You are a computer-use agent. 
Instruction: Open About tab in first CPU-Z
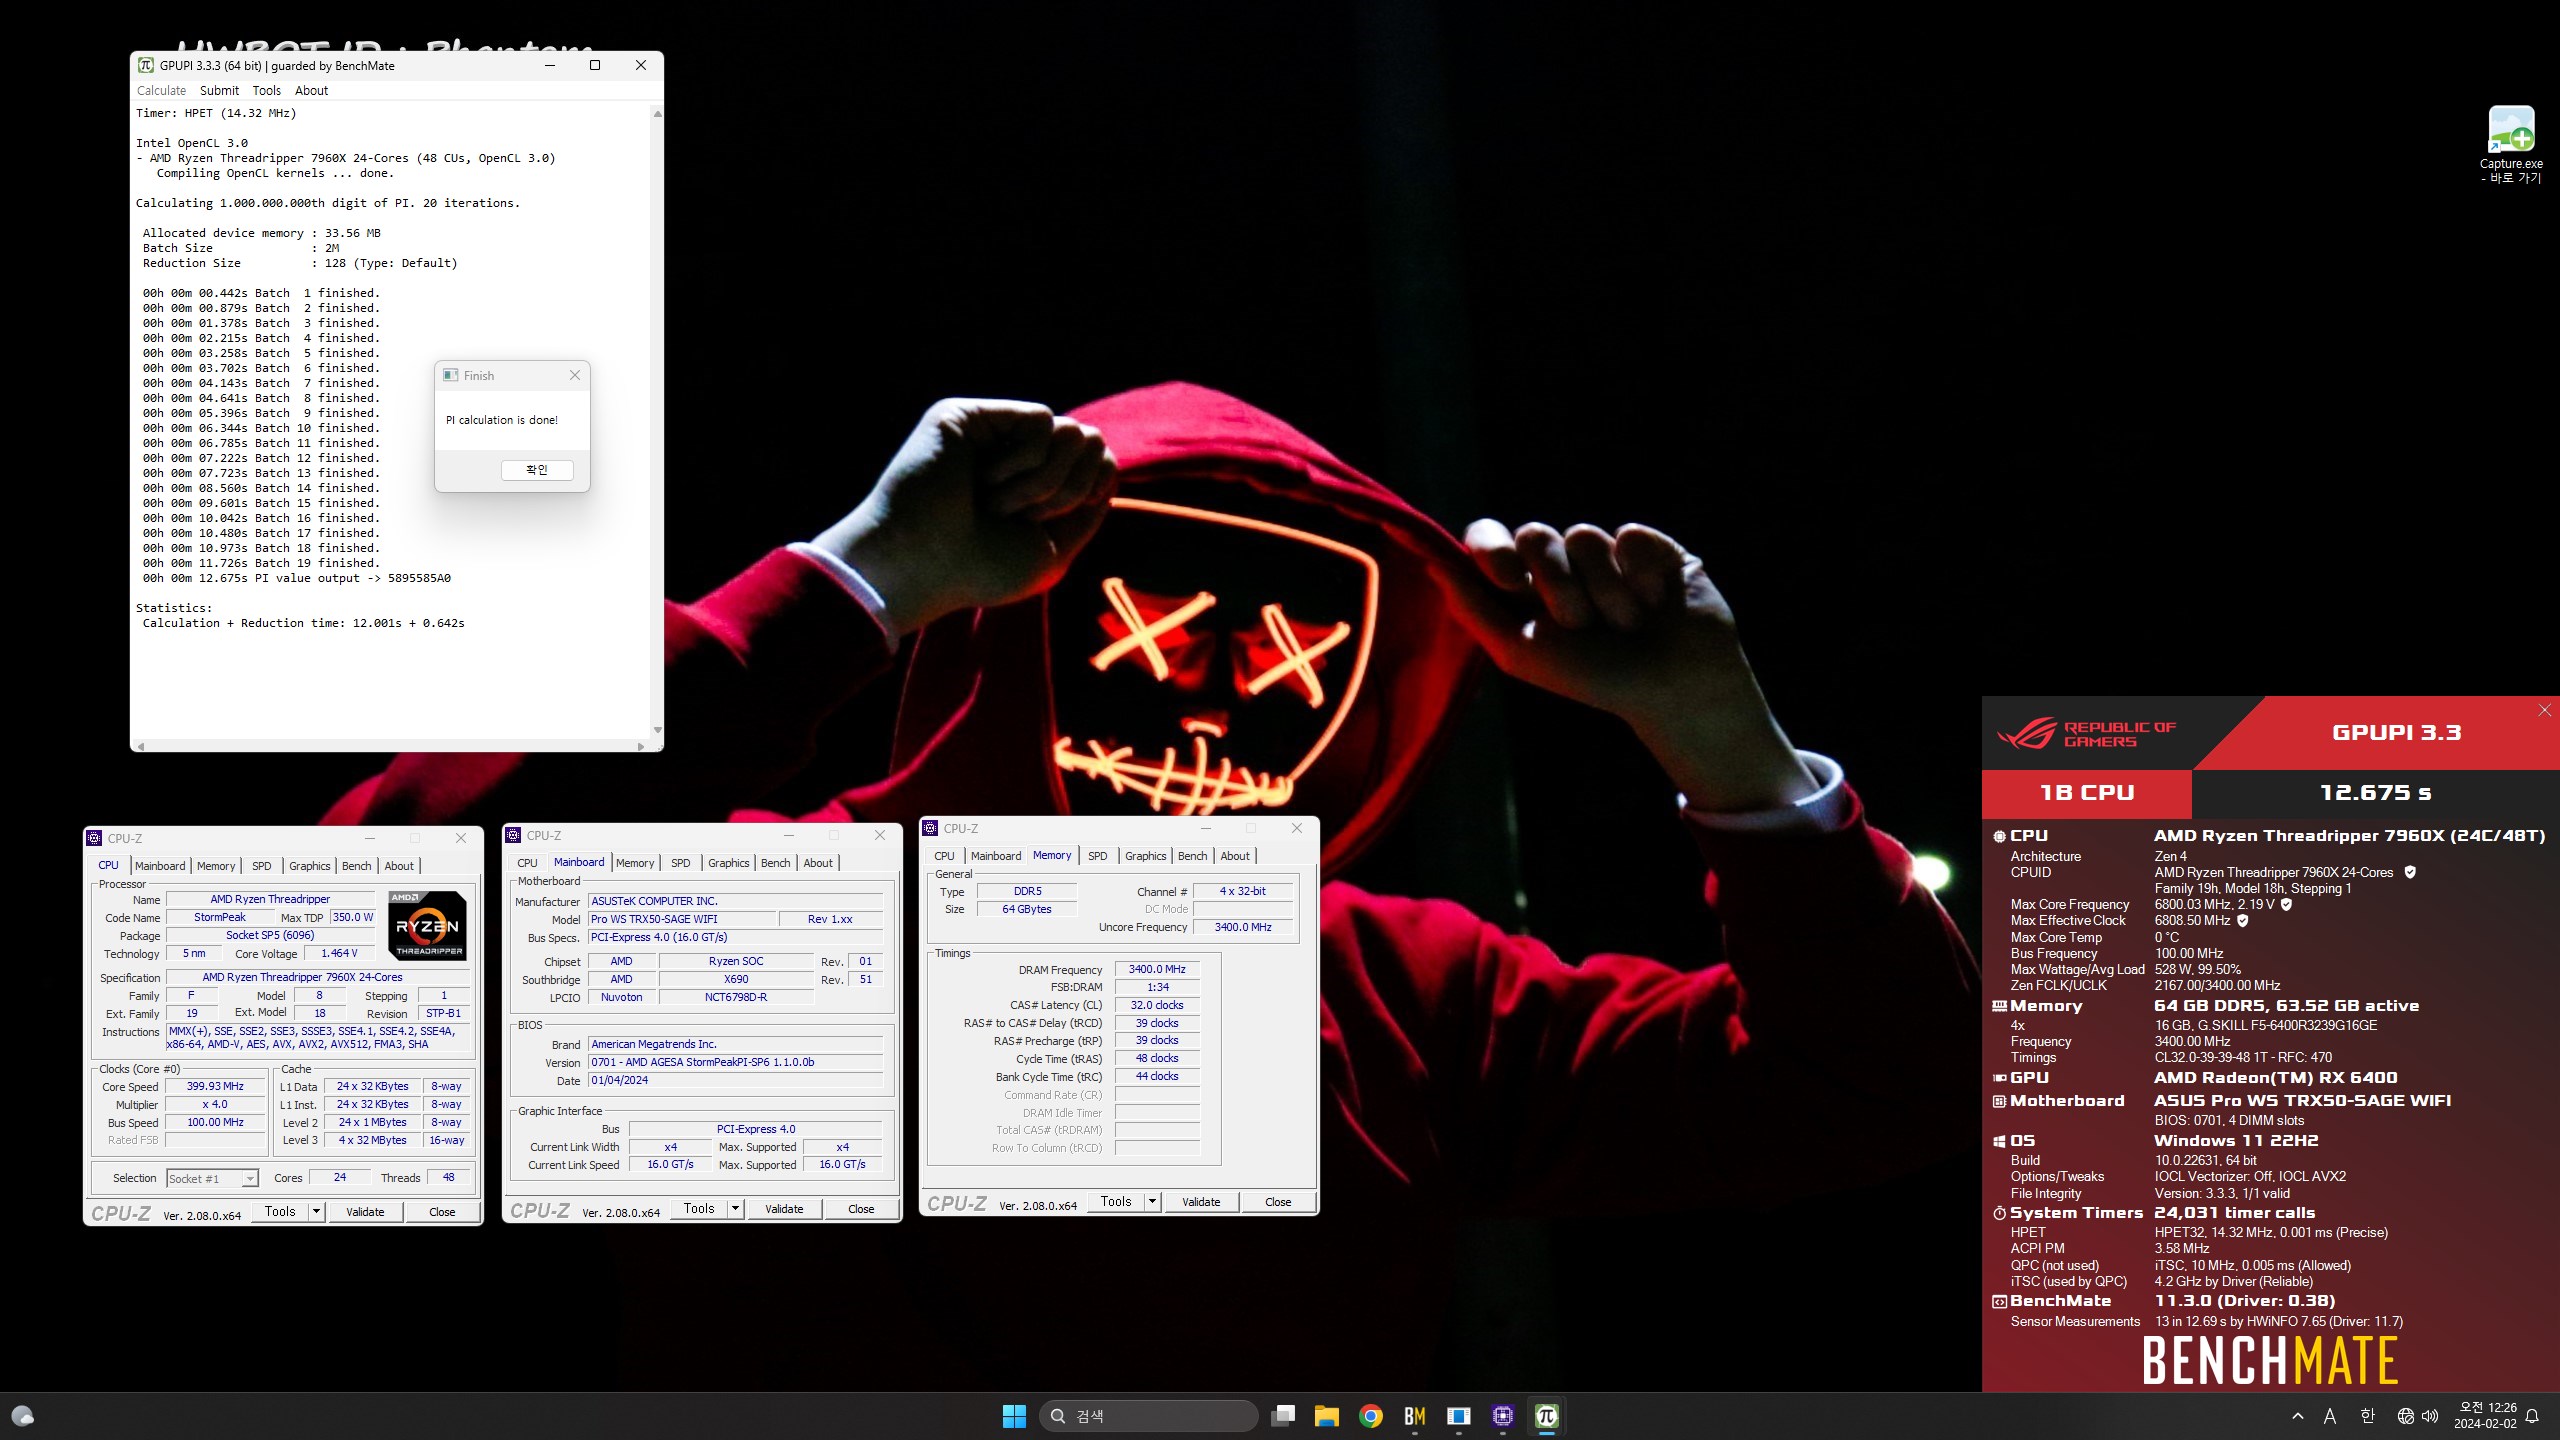[399, 866]
